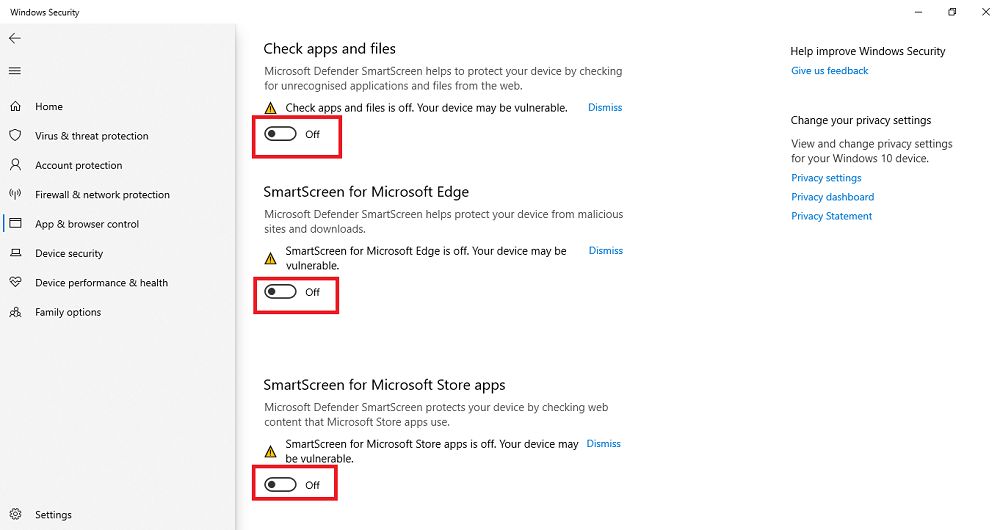This screenshot has height=530, width=1000.
Task: Open the hamburger navigation menu icon
Action: click(14, 71)
